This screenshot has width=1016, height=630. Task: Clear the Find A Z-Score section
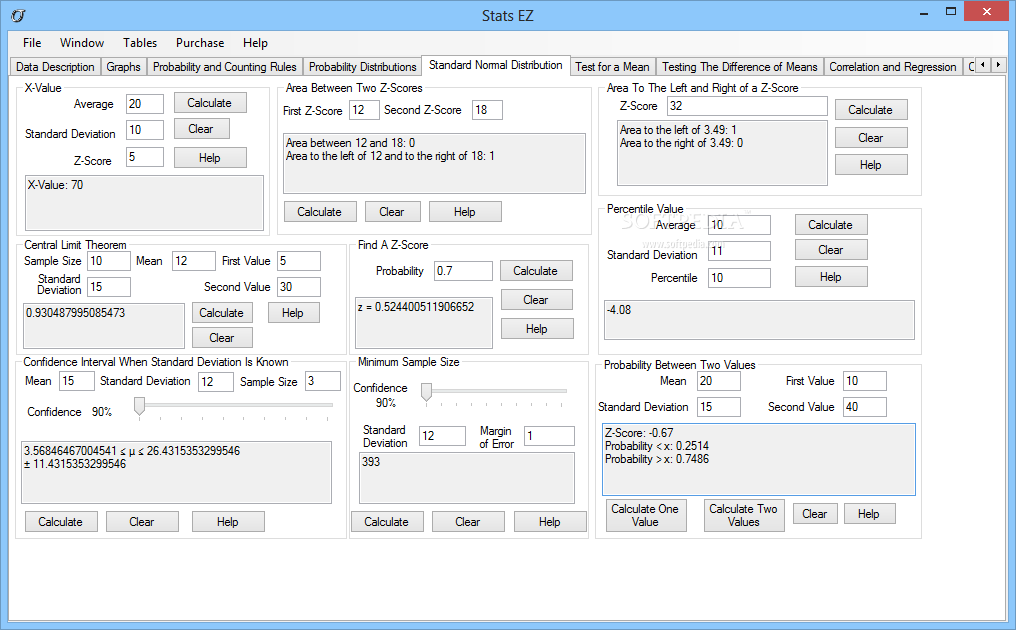click(x=536, y=299)
